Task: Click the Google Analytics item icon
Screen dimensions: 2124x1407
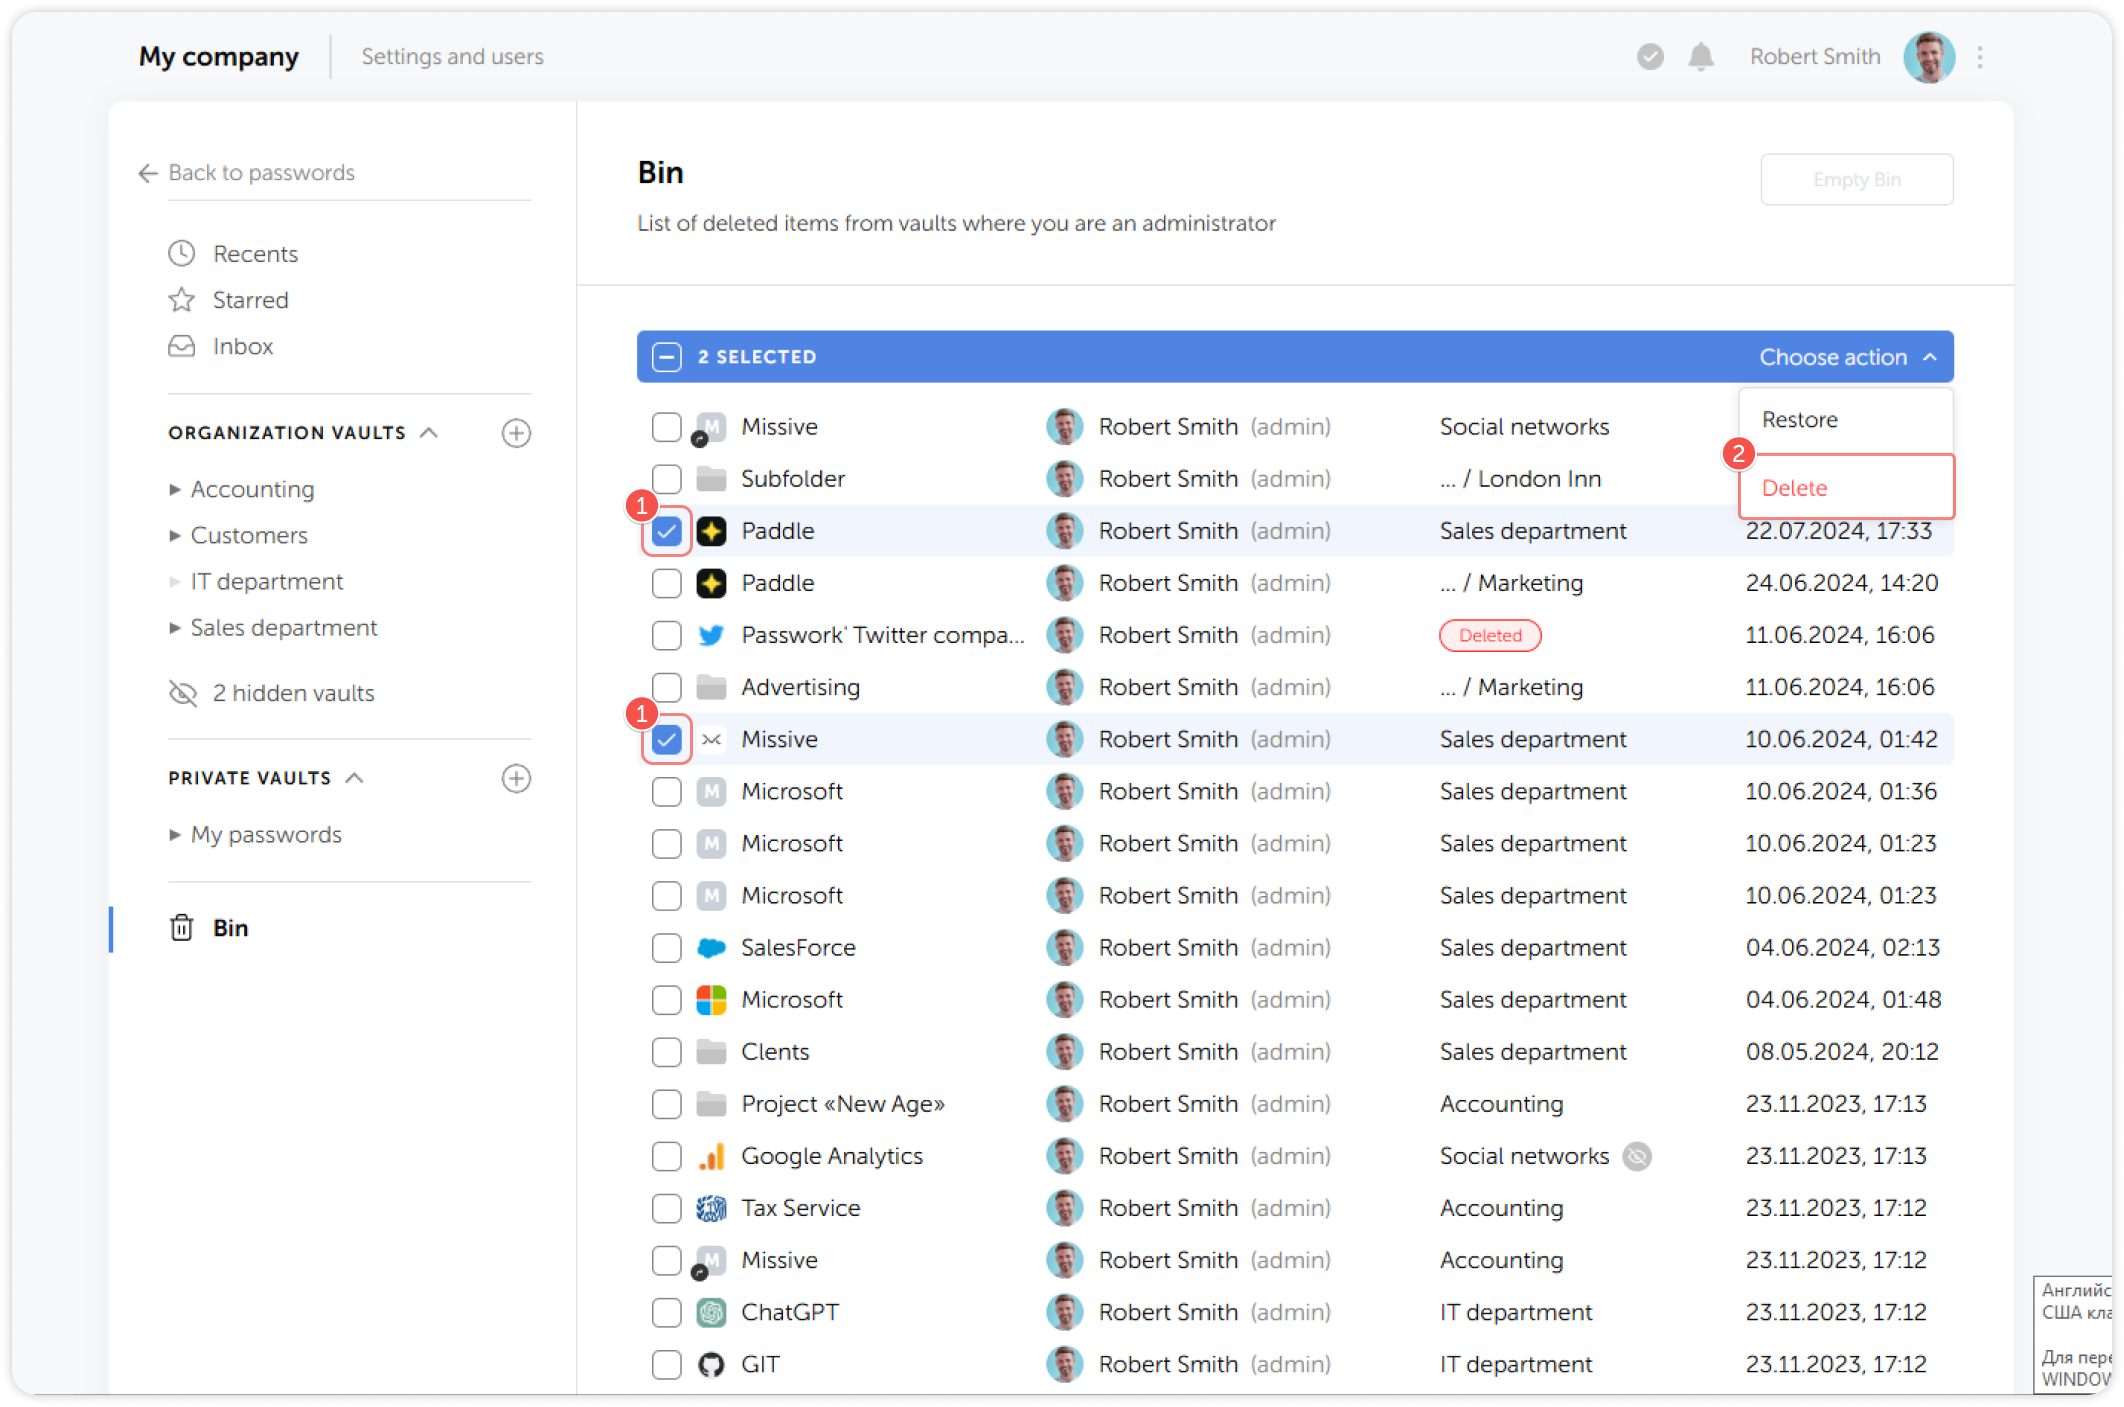Action: click(x=711, y=1156)
